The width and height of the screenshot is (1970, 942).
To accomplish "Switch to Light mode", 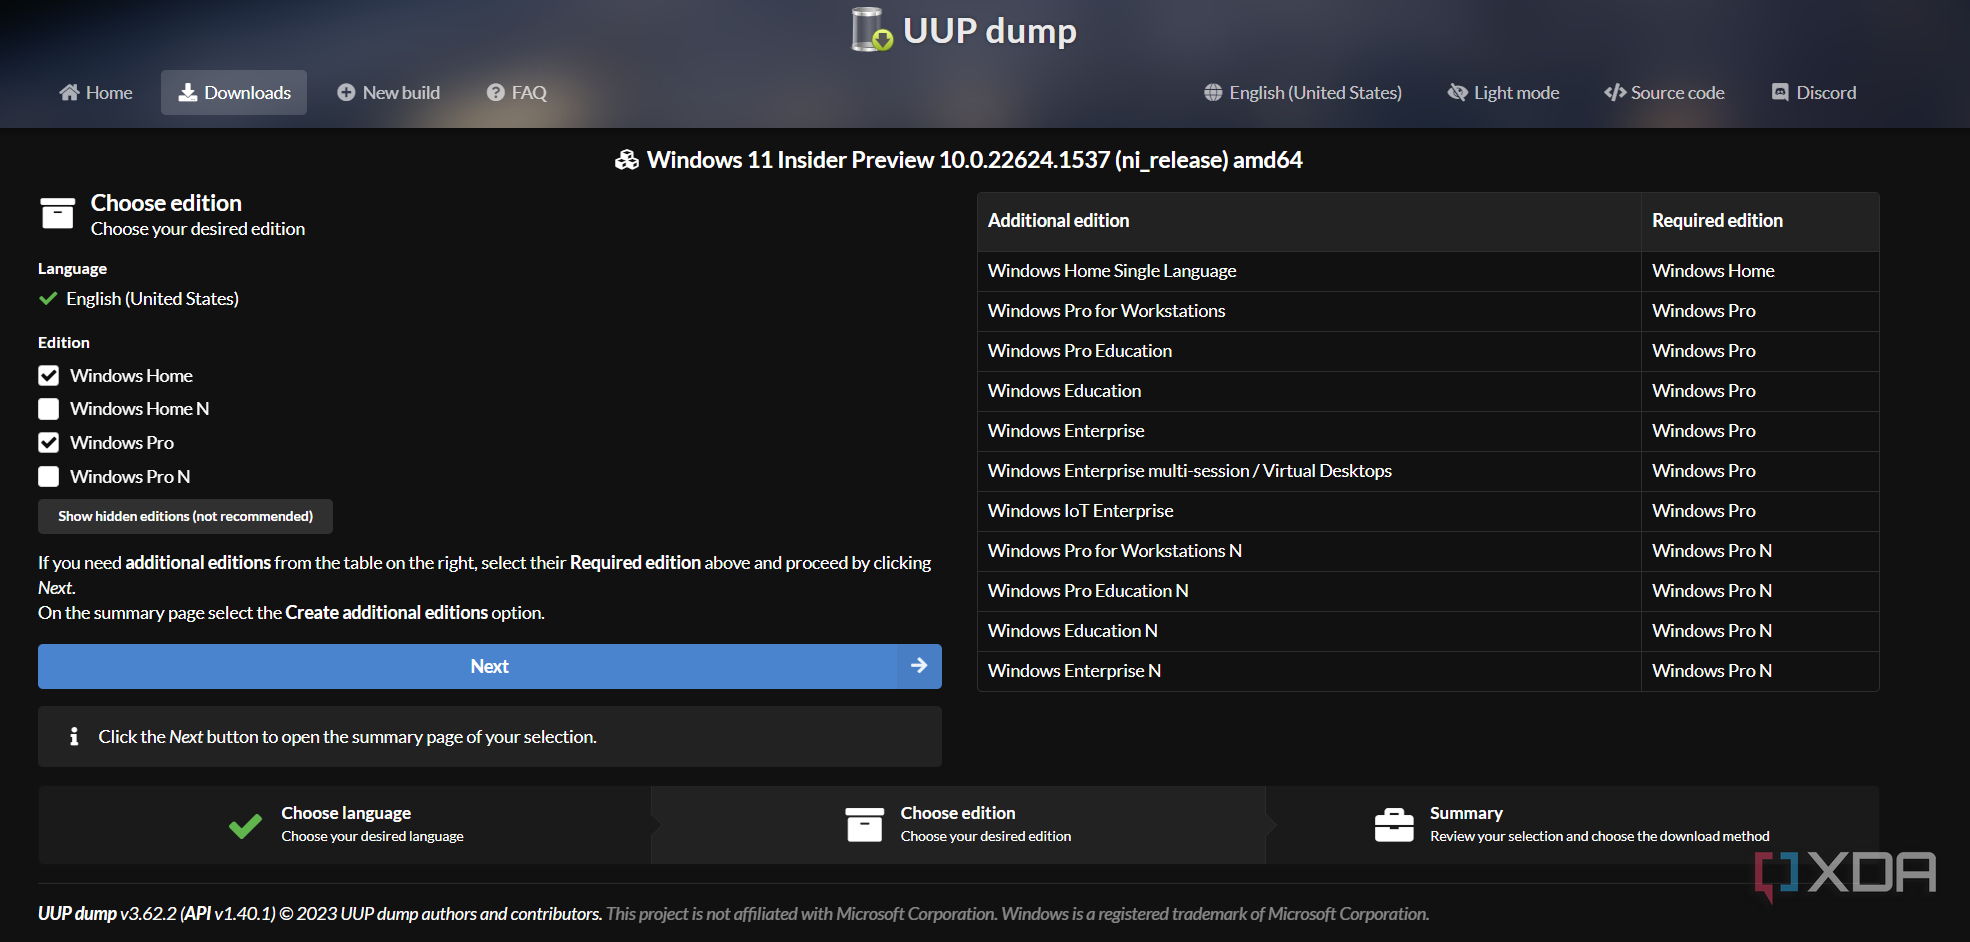I will (1503, 92).
